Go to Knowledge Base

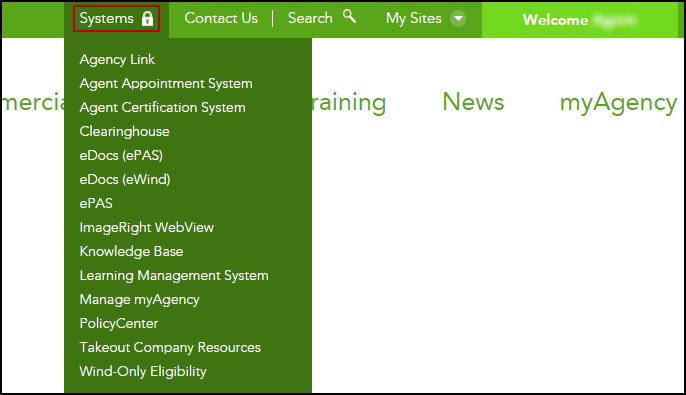[131, 252]
